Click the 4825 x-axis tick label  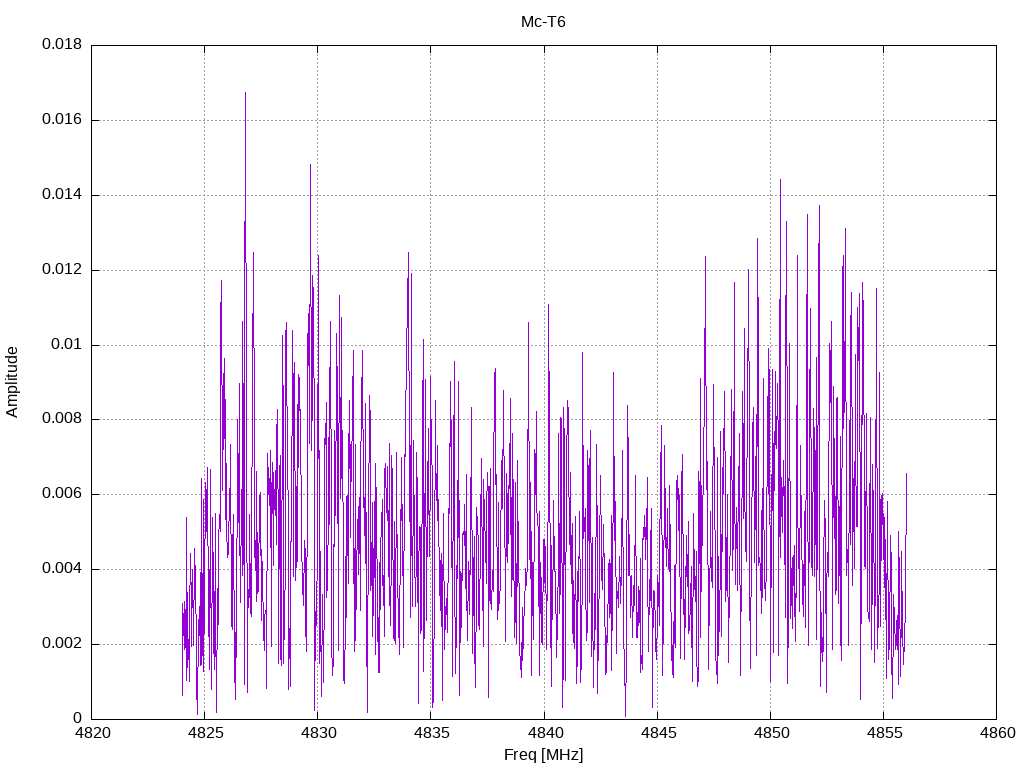coord(205,733)
